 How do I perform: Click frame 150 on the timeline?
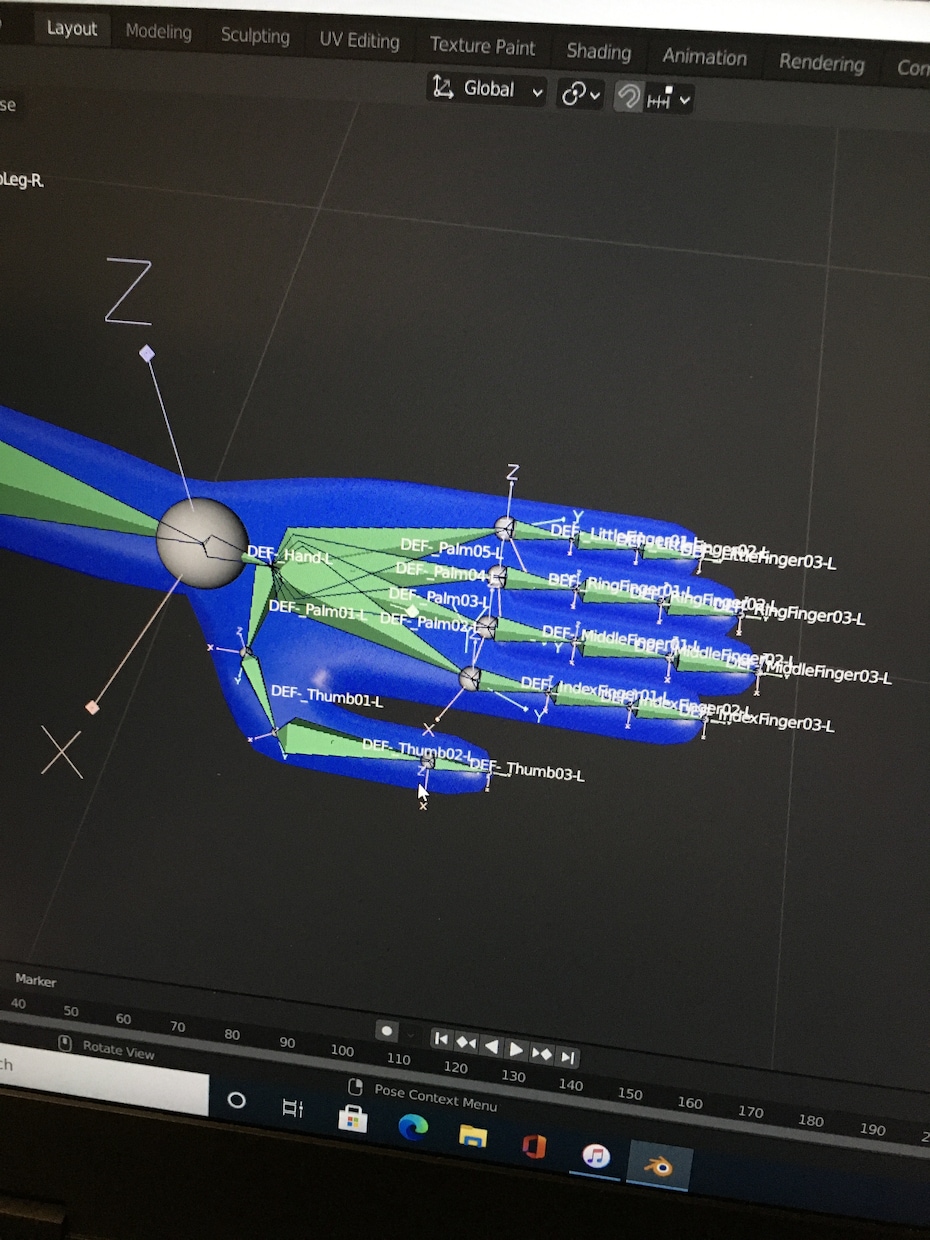point(630,1093)
